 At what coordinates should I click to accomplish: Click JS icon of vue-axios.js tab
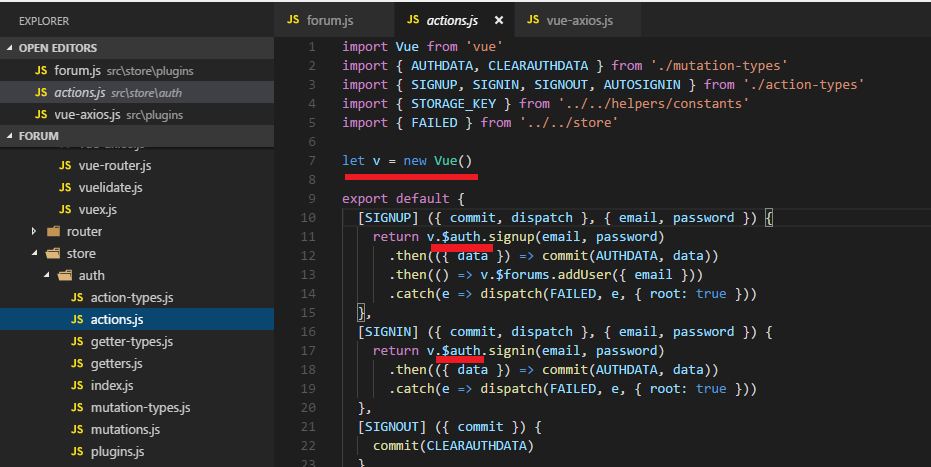[533, 20]
